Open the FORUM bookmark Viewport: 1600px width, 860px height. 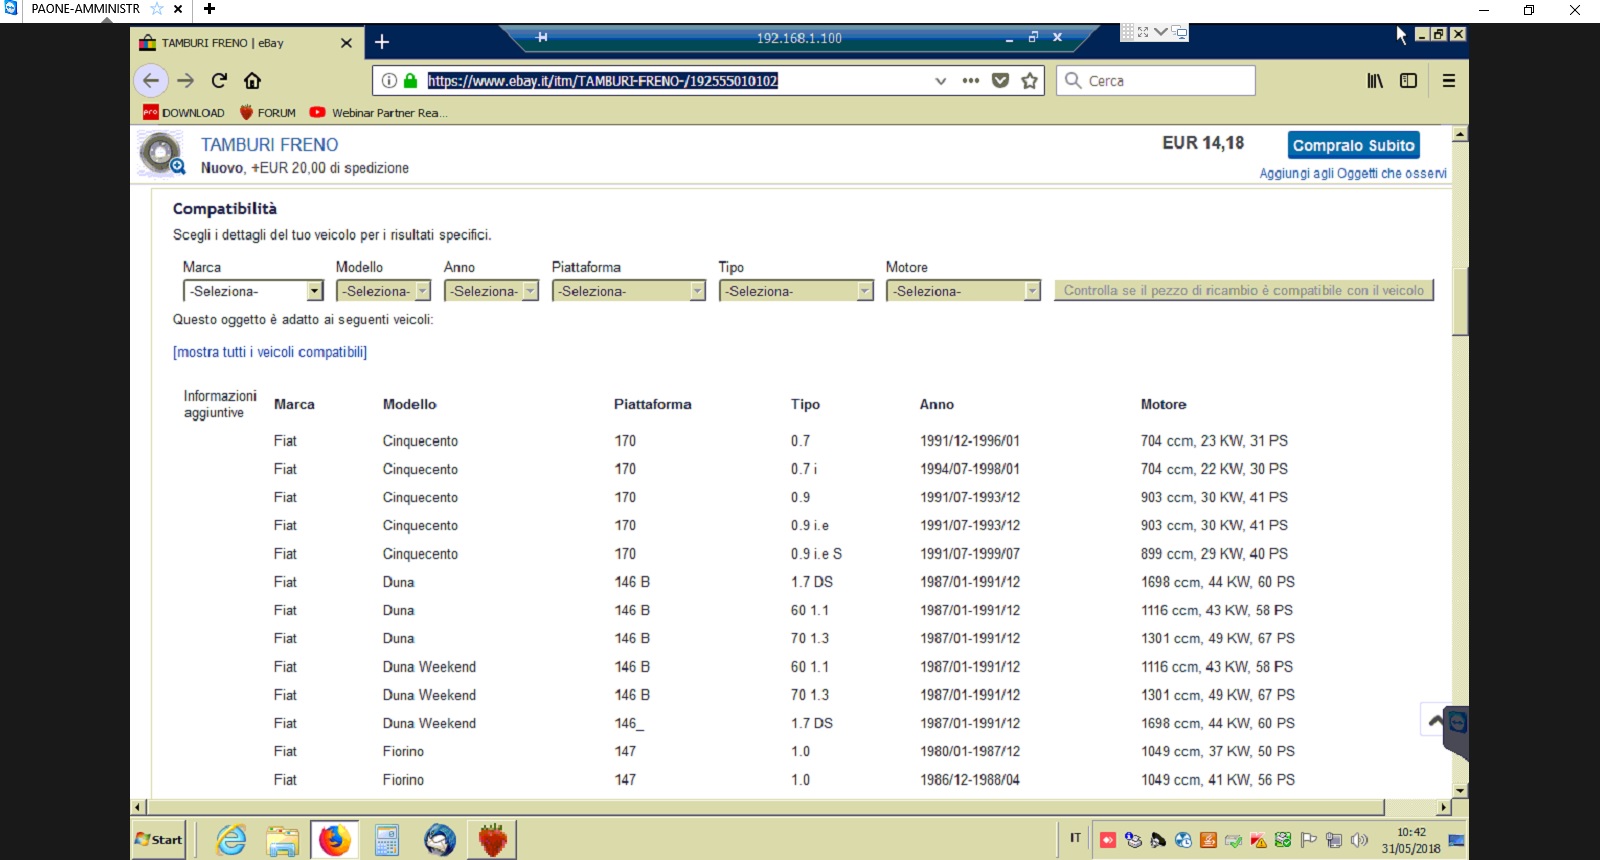point(268,113)
